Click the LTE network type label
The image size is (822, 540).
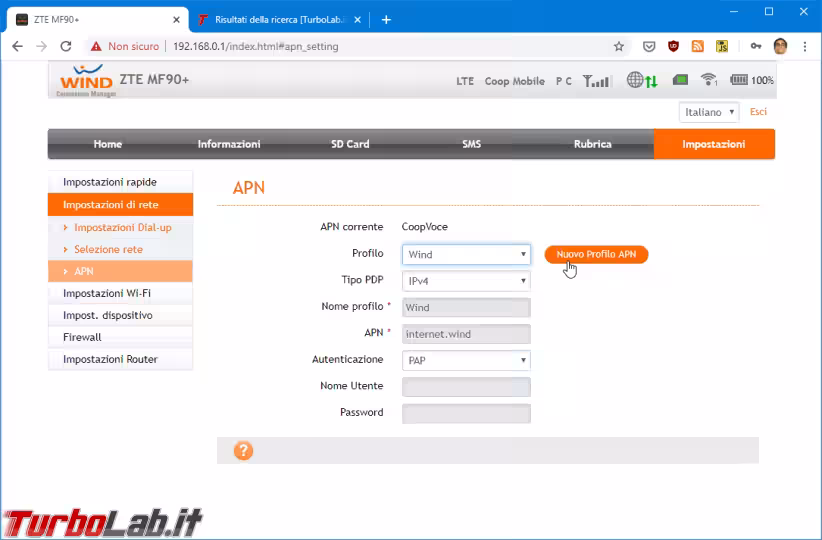click(465, 81)
